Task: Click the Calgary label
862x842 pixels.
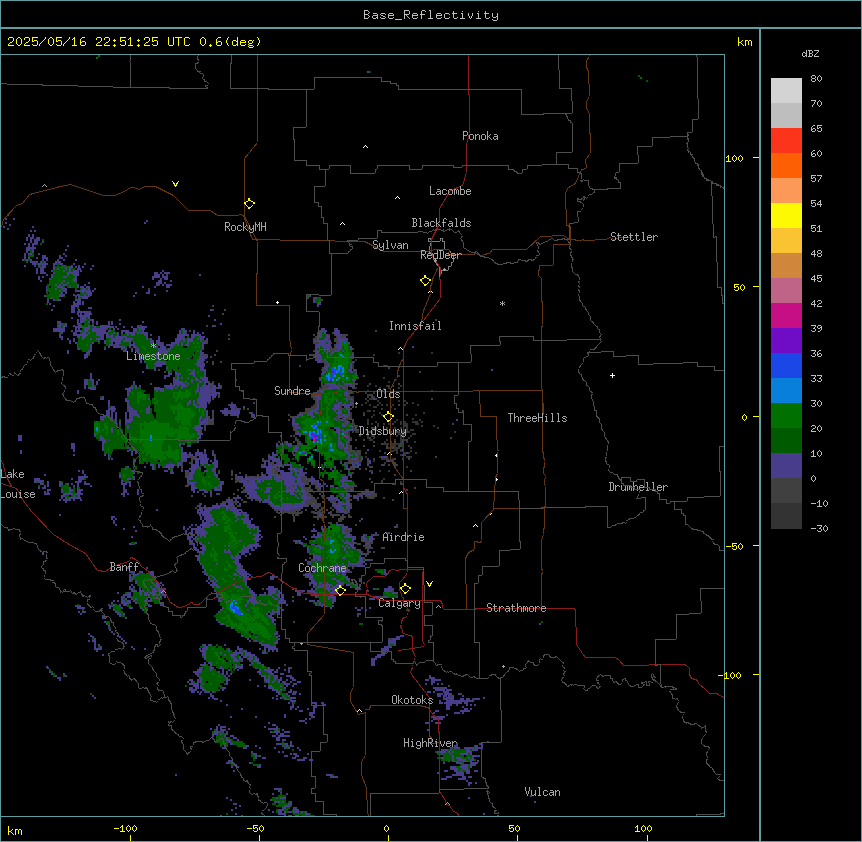Action: click(x=399, y=603)
